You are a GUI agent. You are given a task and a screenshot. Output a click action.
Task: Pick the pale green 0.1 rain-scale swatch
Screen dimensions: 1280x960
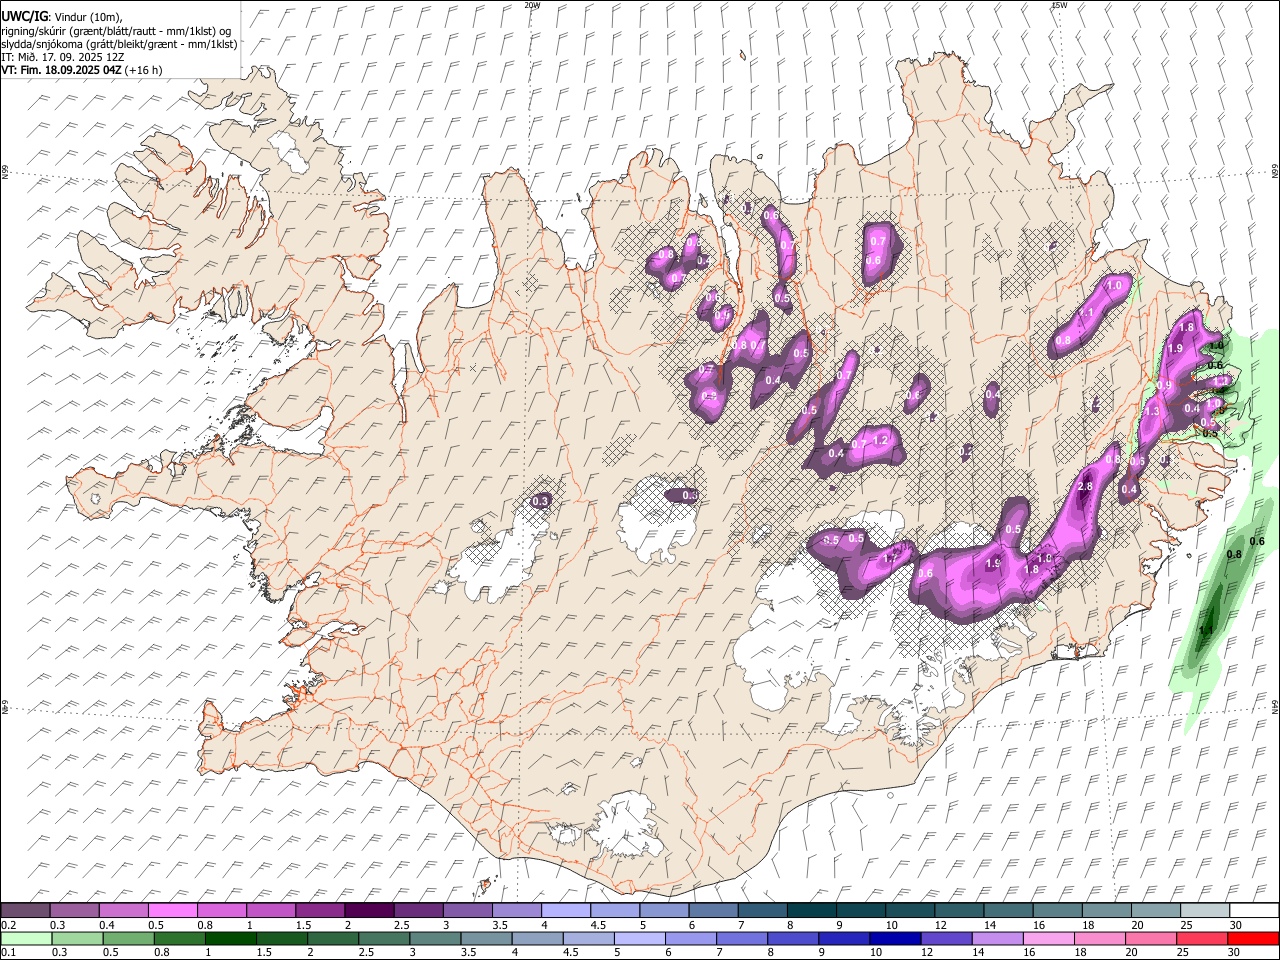[26, 939]
